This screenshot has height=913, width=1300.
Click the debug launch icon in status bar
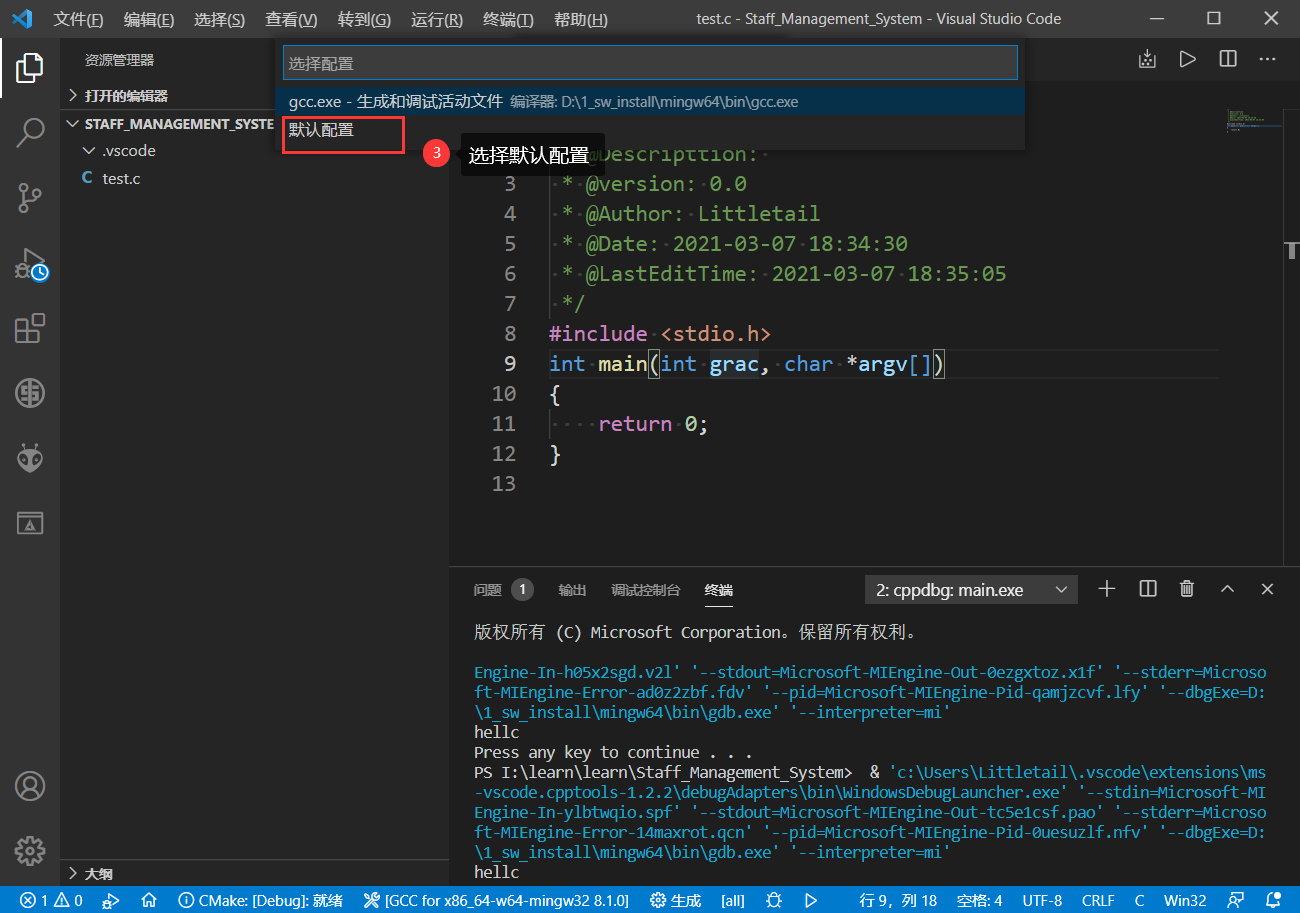coord(112,900)
